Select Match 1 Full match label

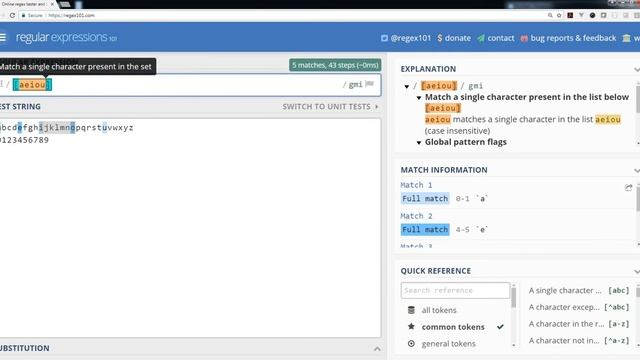pos(425,198)
